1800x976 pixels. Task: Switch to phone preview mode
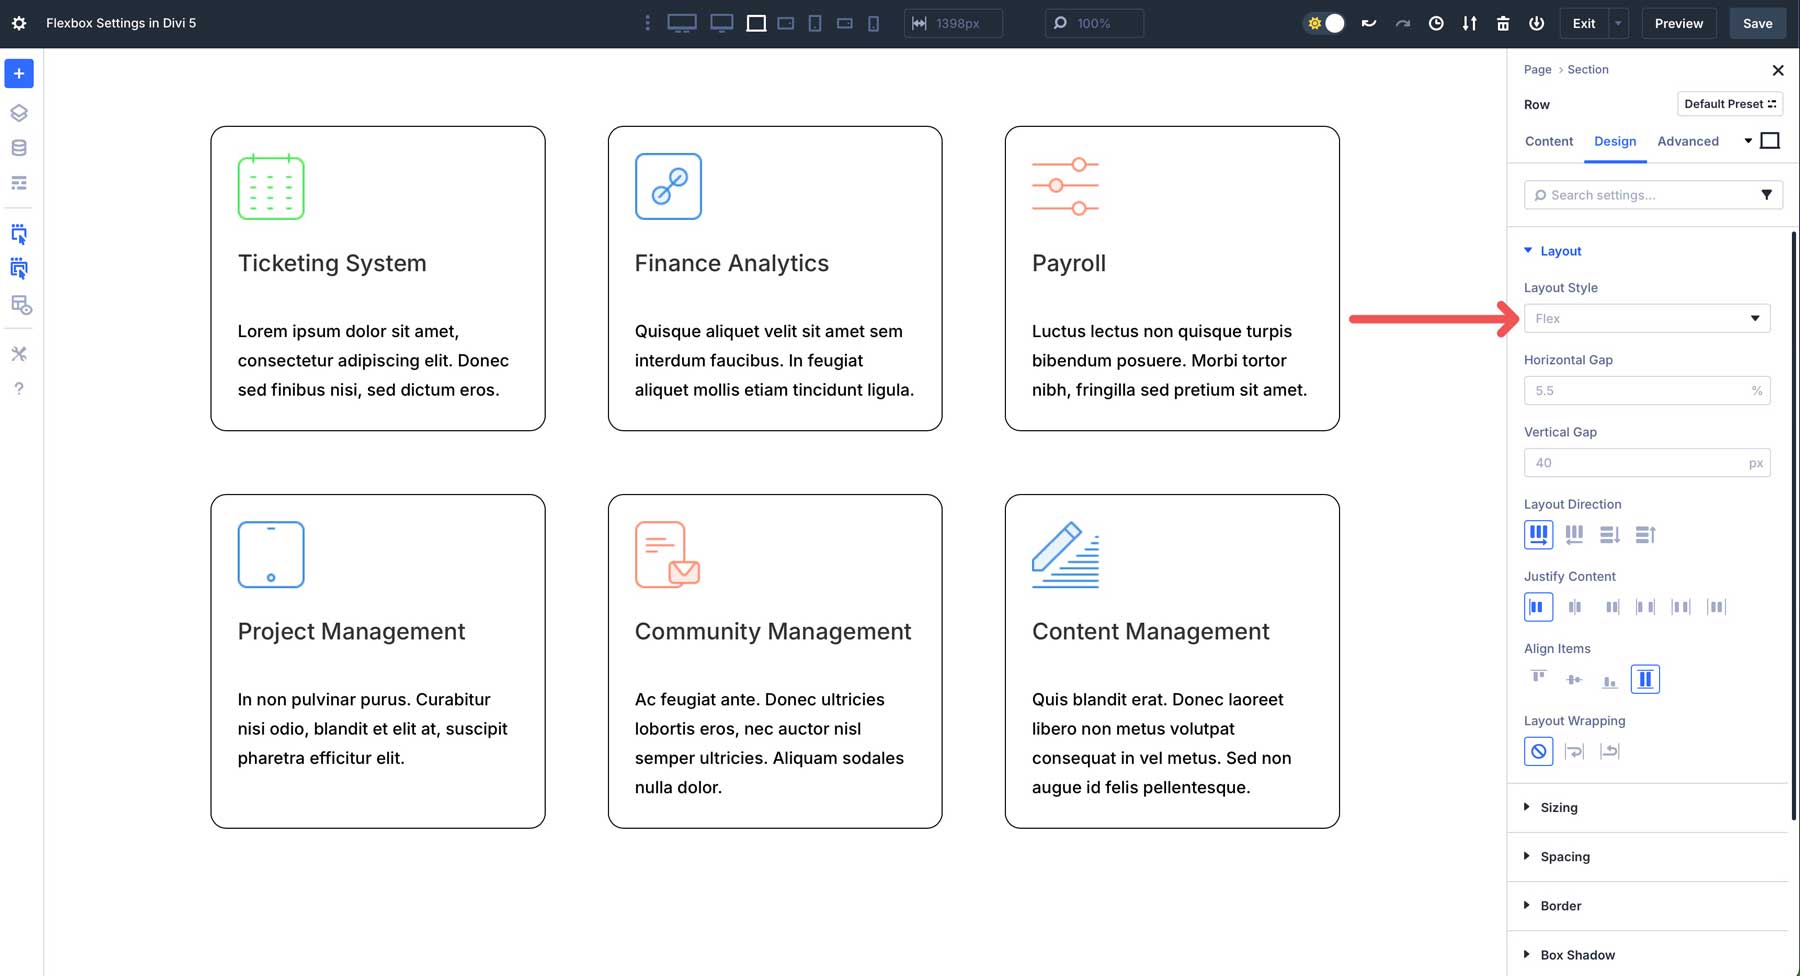point(873,22)
